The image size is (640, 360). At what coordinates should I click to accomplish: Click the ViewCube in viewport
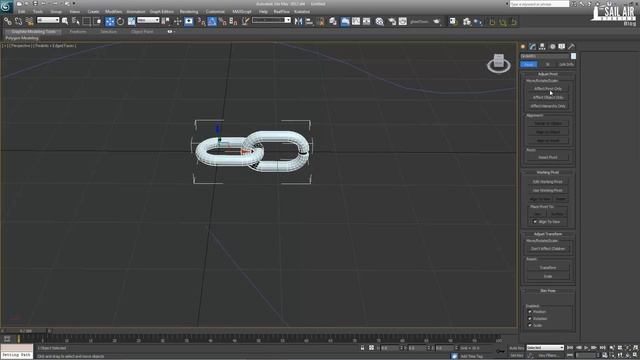click(498, 63)
